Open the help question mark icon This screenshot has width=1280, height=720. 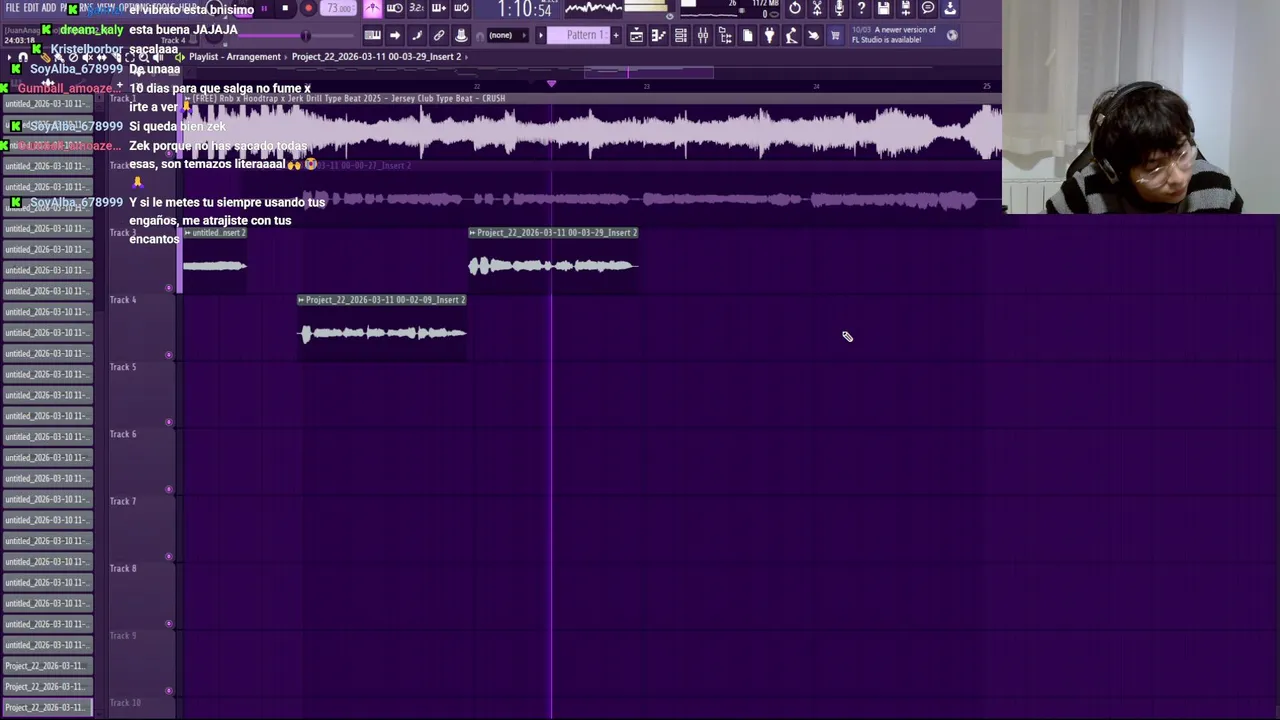coord(862,9)
